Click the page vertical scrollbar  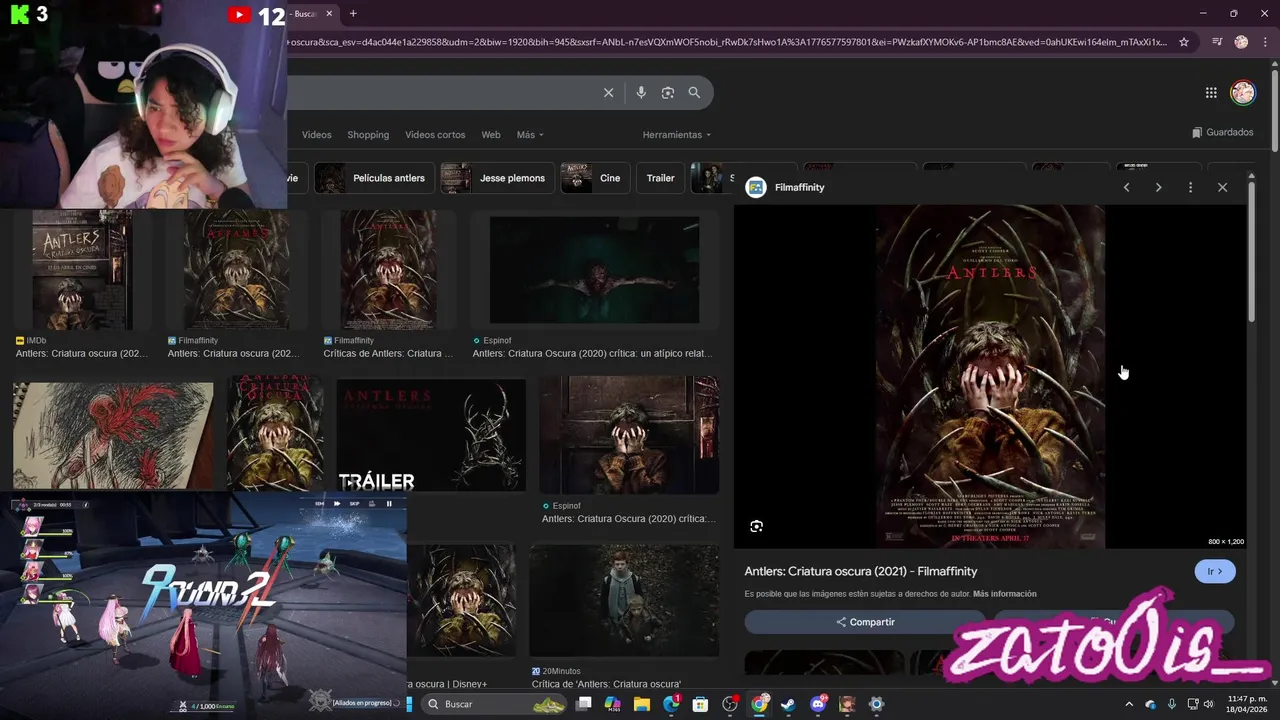point(1274,110)
